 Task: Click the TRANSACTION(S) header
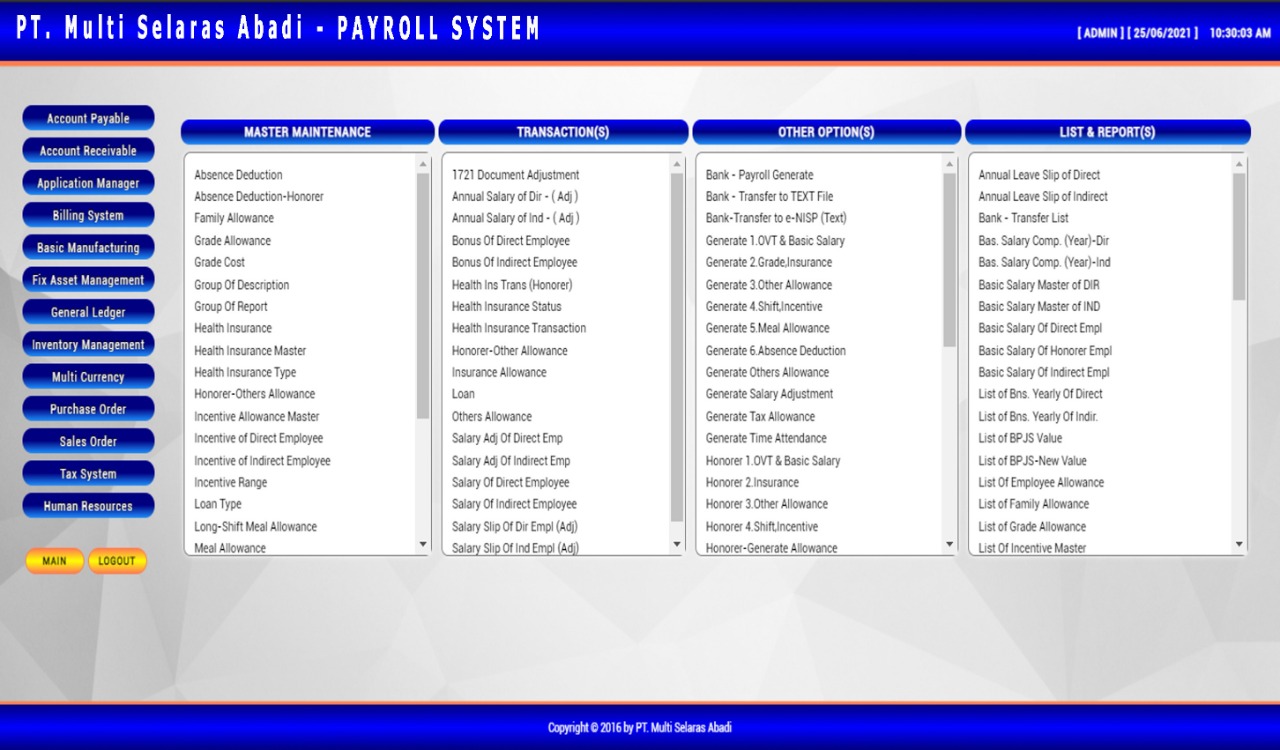pos(563,132)
